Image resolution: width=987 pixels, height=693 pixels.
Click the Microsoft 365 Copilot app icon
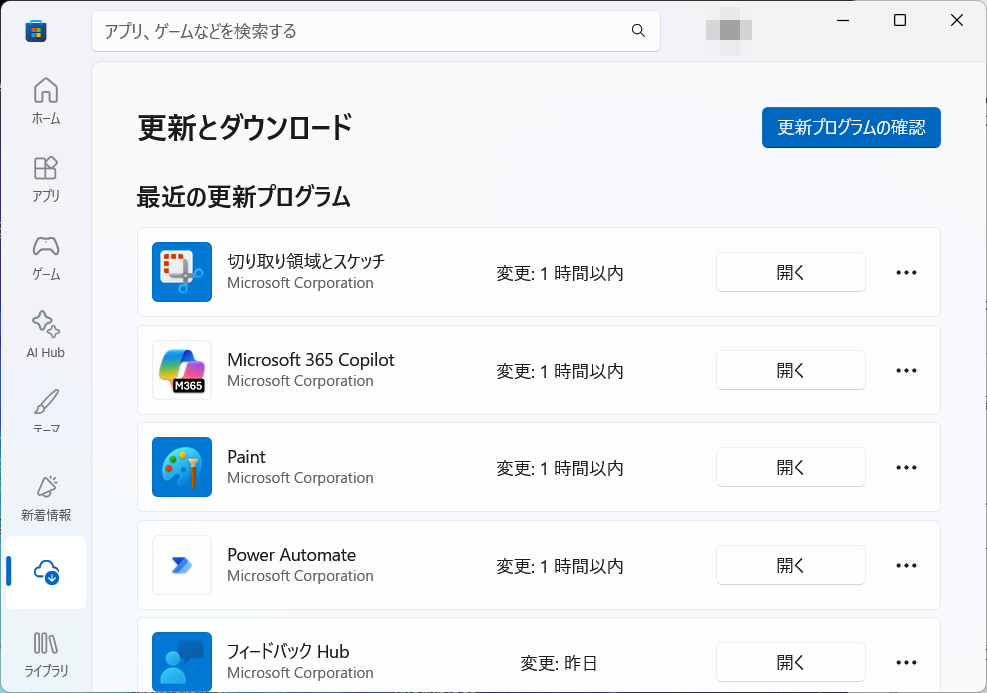[182, 370]
